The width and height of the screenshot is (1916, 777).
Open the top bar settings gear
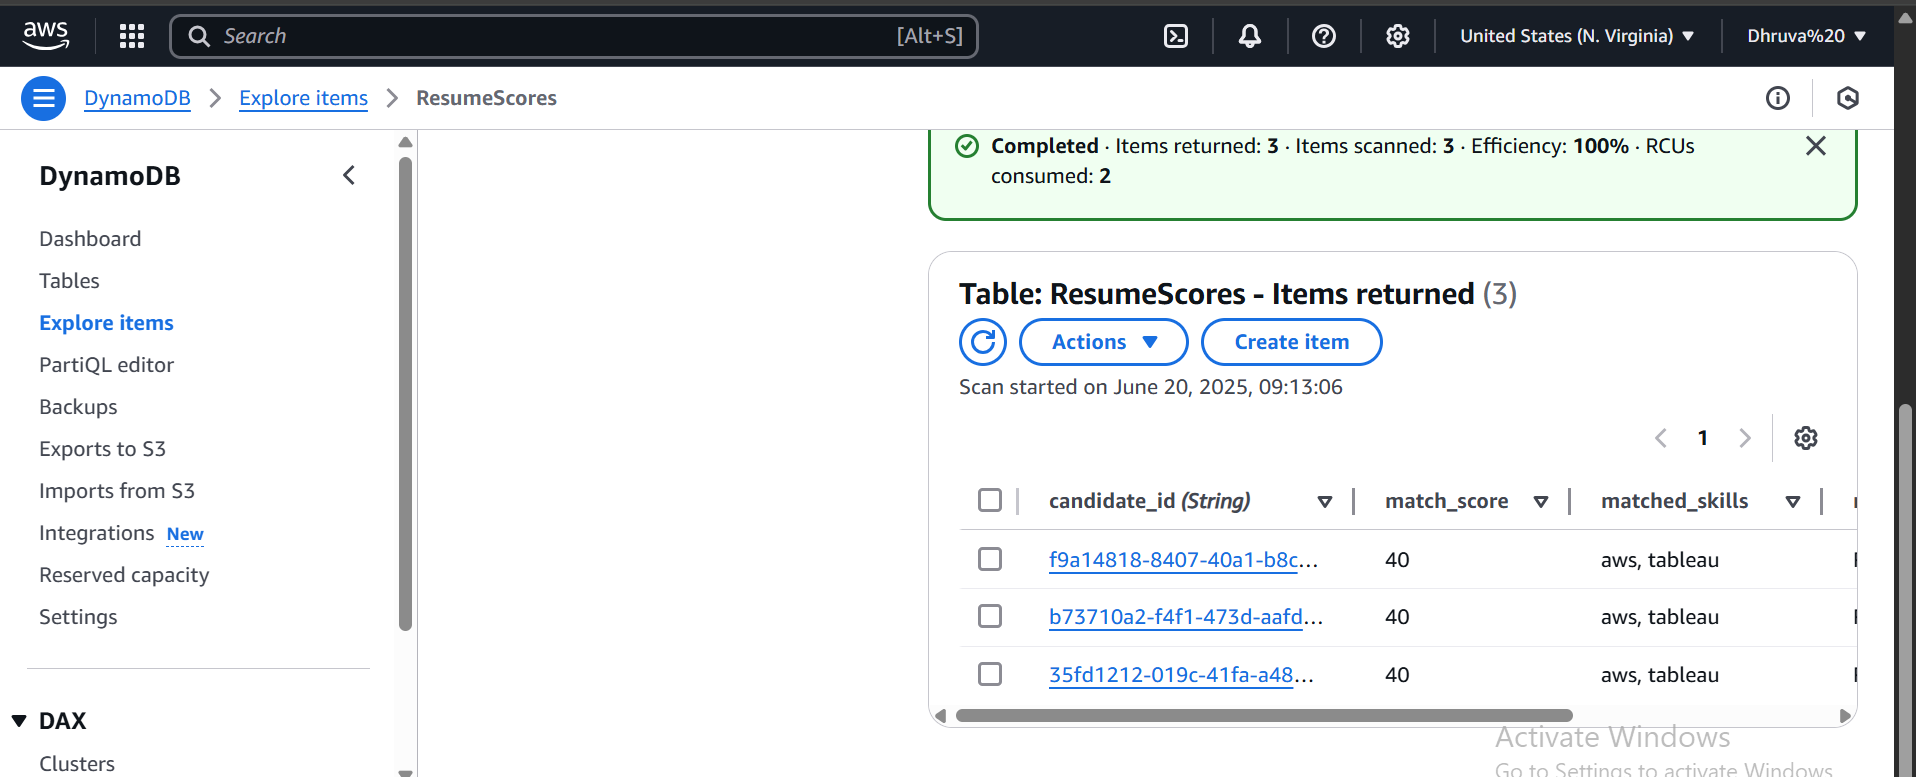pos(1398,36)
